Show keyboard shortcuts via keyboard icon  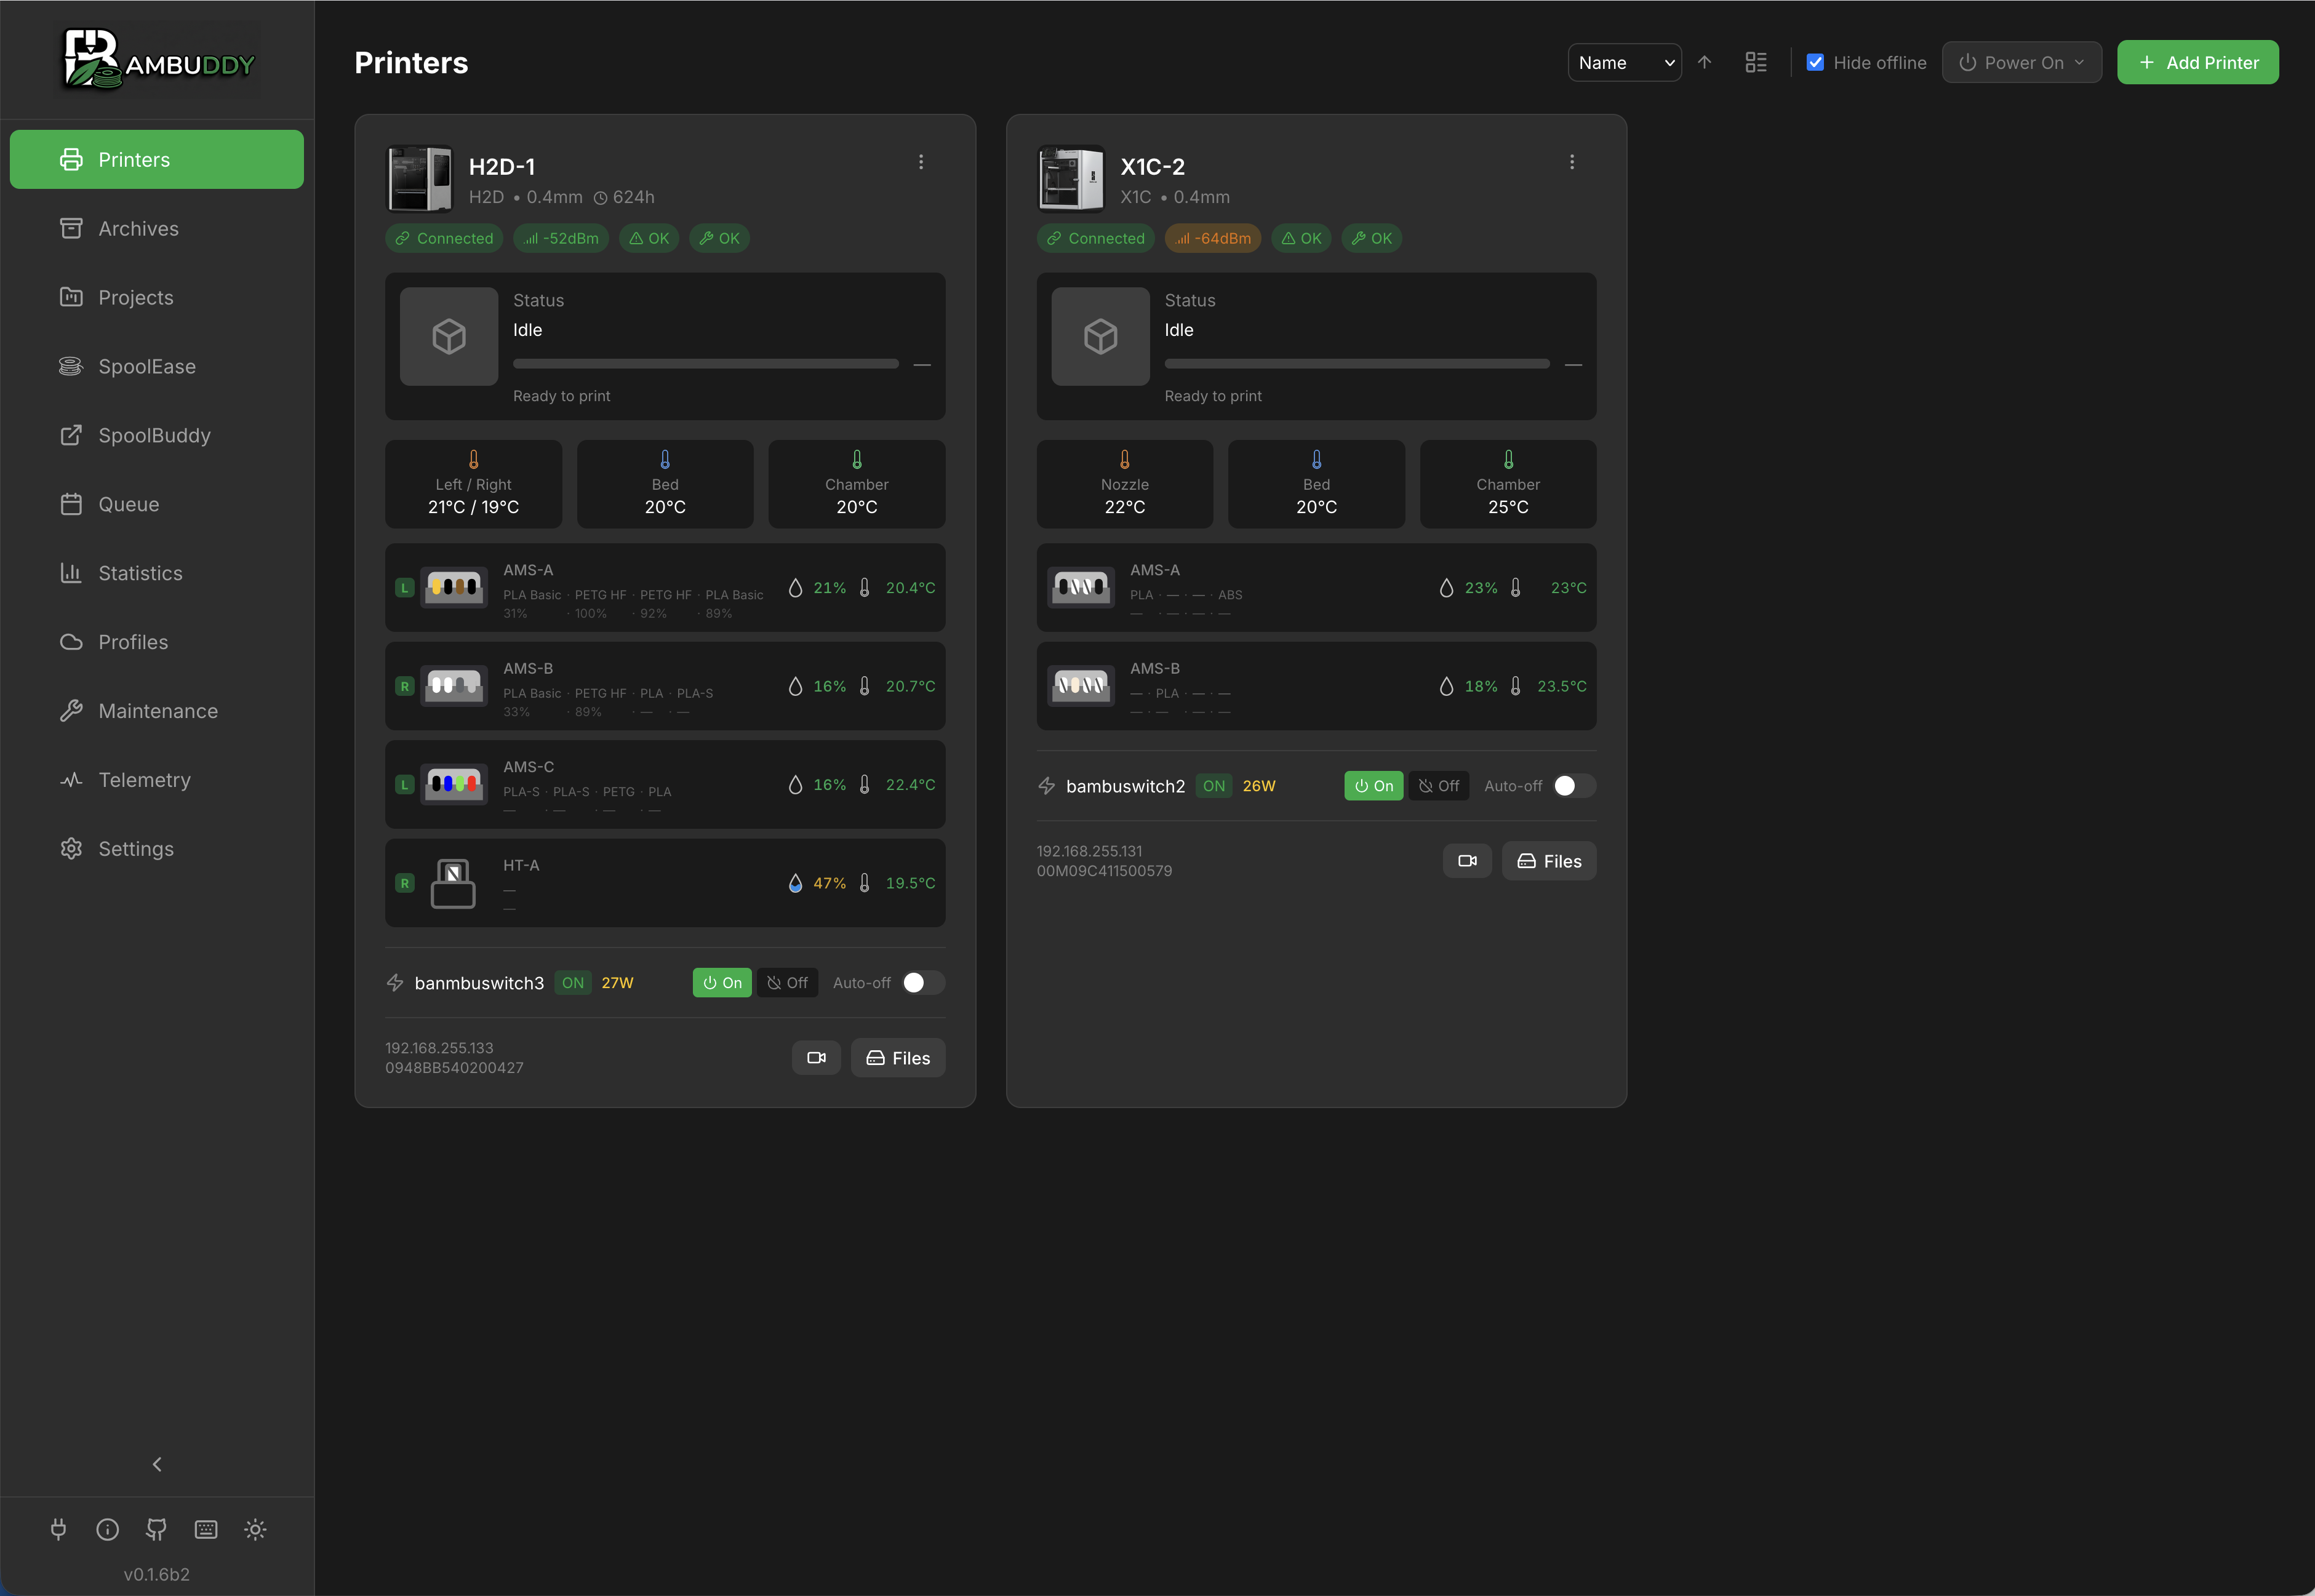[206, 1529]
